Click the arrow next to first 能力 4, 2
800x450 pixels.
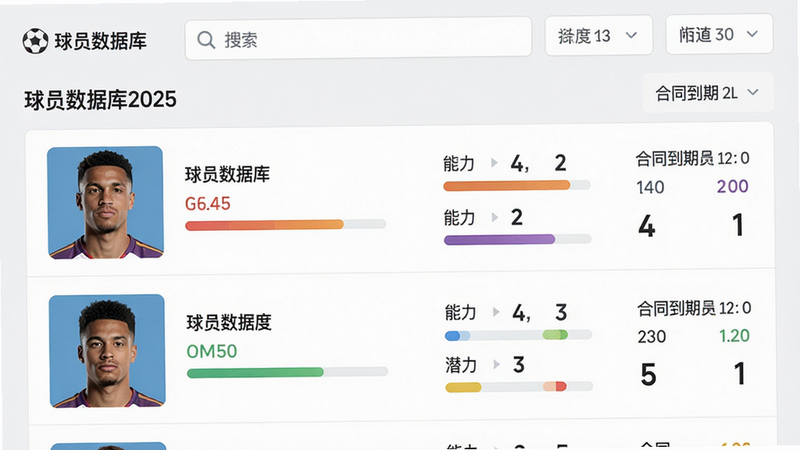pos(494,163)
